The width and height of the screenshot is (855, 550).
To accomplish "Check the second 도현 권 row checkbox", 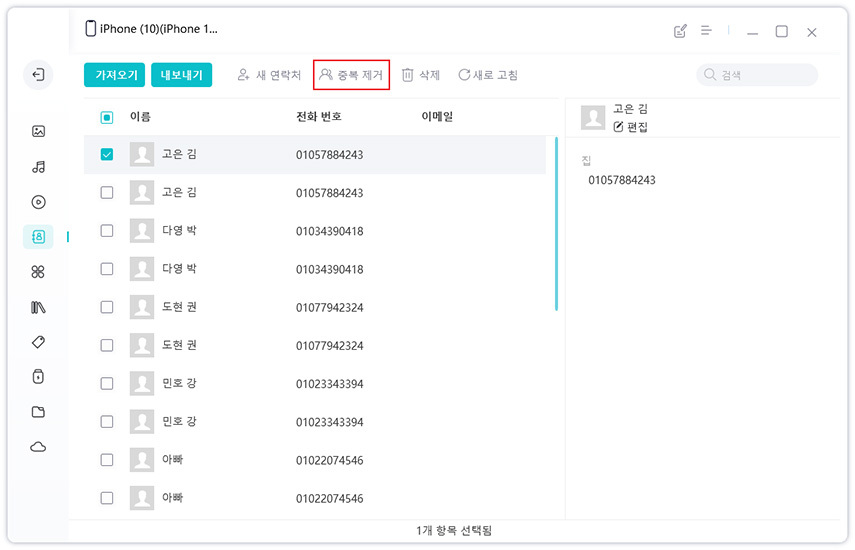I will 107,345.
